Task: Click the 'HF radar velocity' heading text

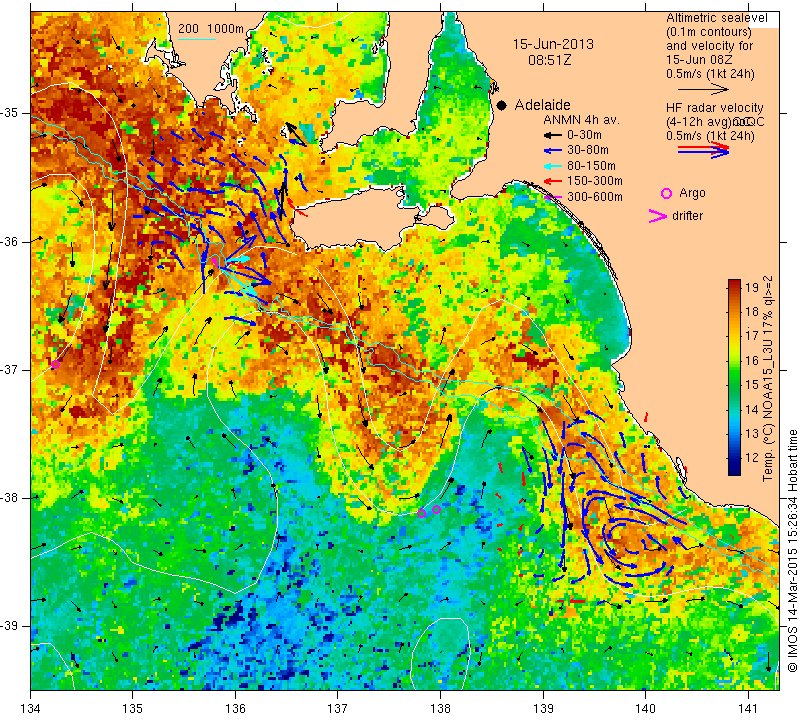Action: (x=715, y=108)
